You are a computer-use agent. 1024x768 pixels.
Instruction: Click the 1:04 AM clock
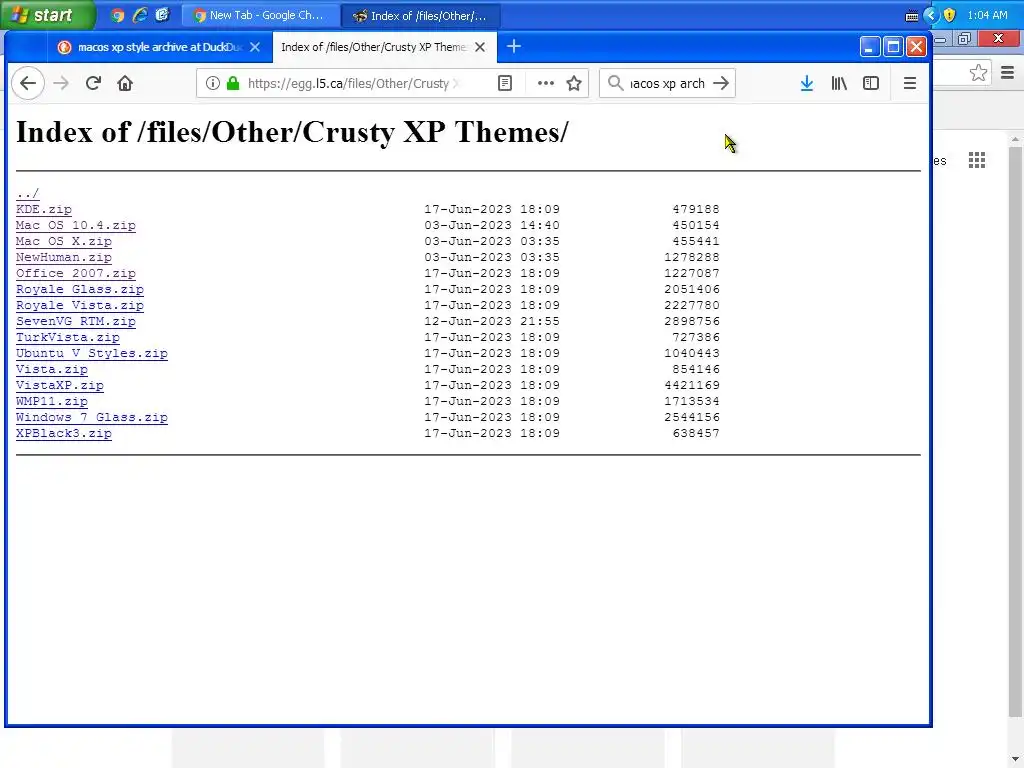click(987, 15)
